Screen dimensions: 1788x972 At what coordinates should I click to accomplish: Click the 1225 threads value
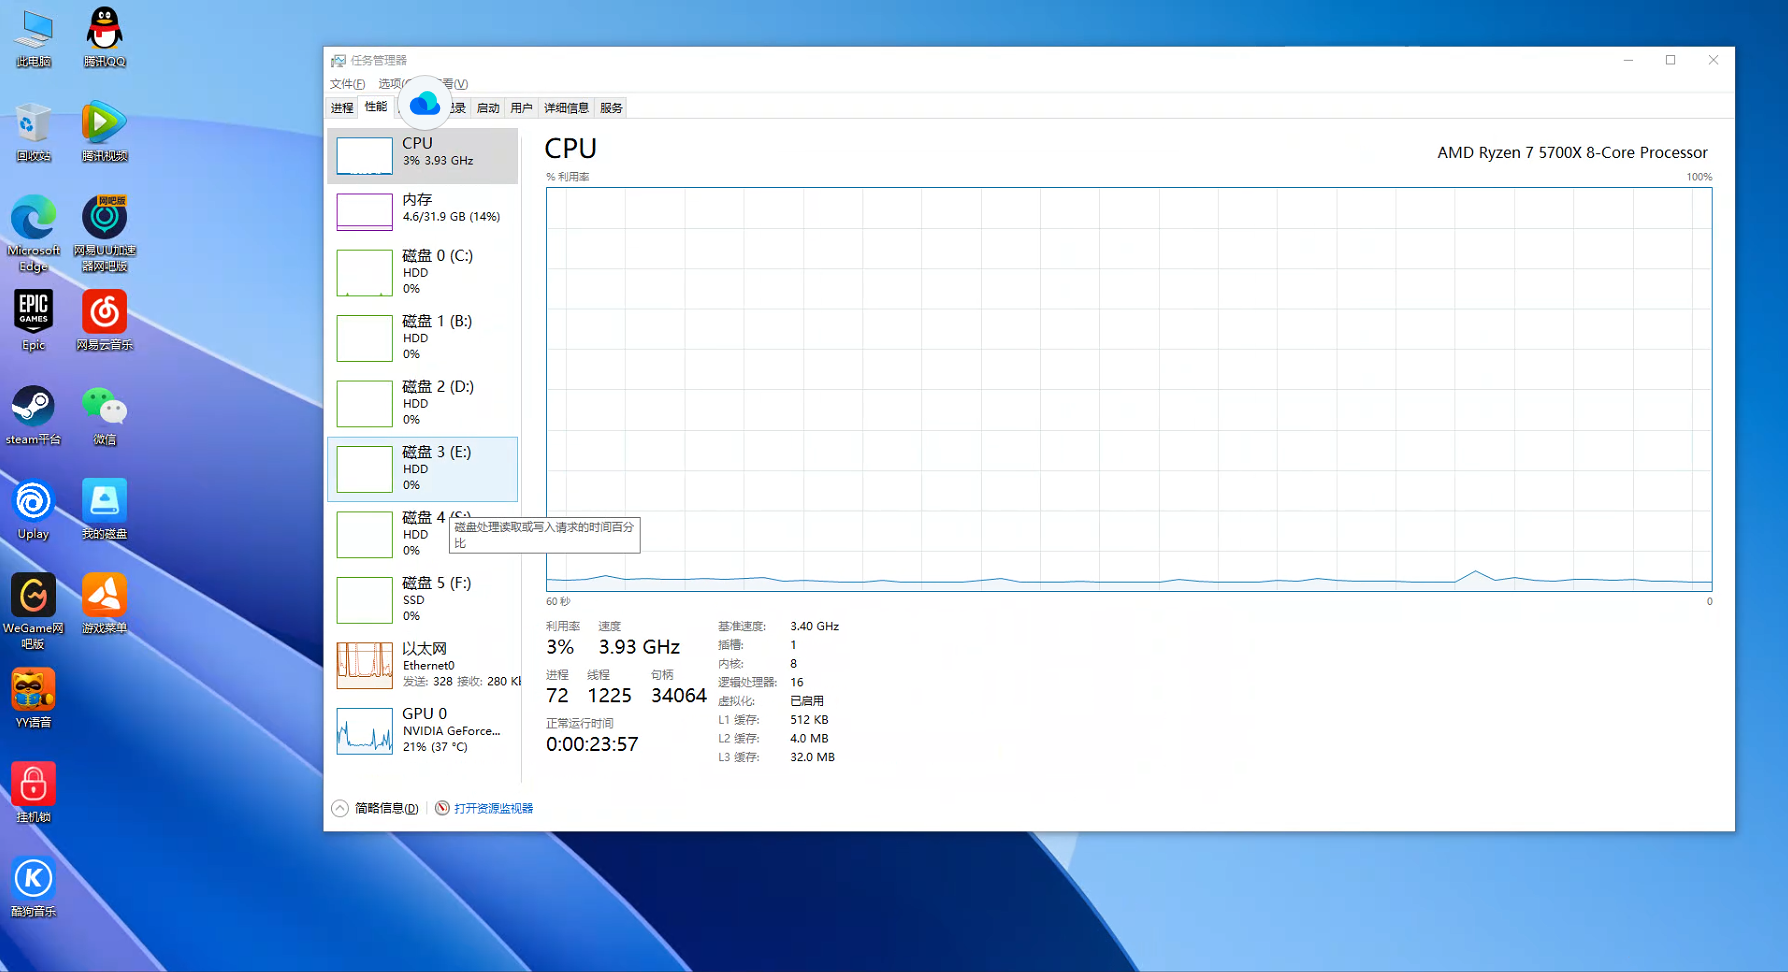click(x=609, y=695)
